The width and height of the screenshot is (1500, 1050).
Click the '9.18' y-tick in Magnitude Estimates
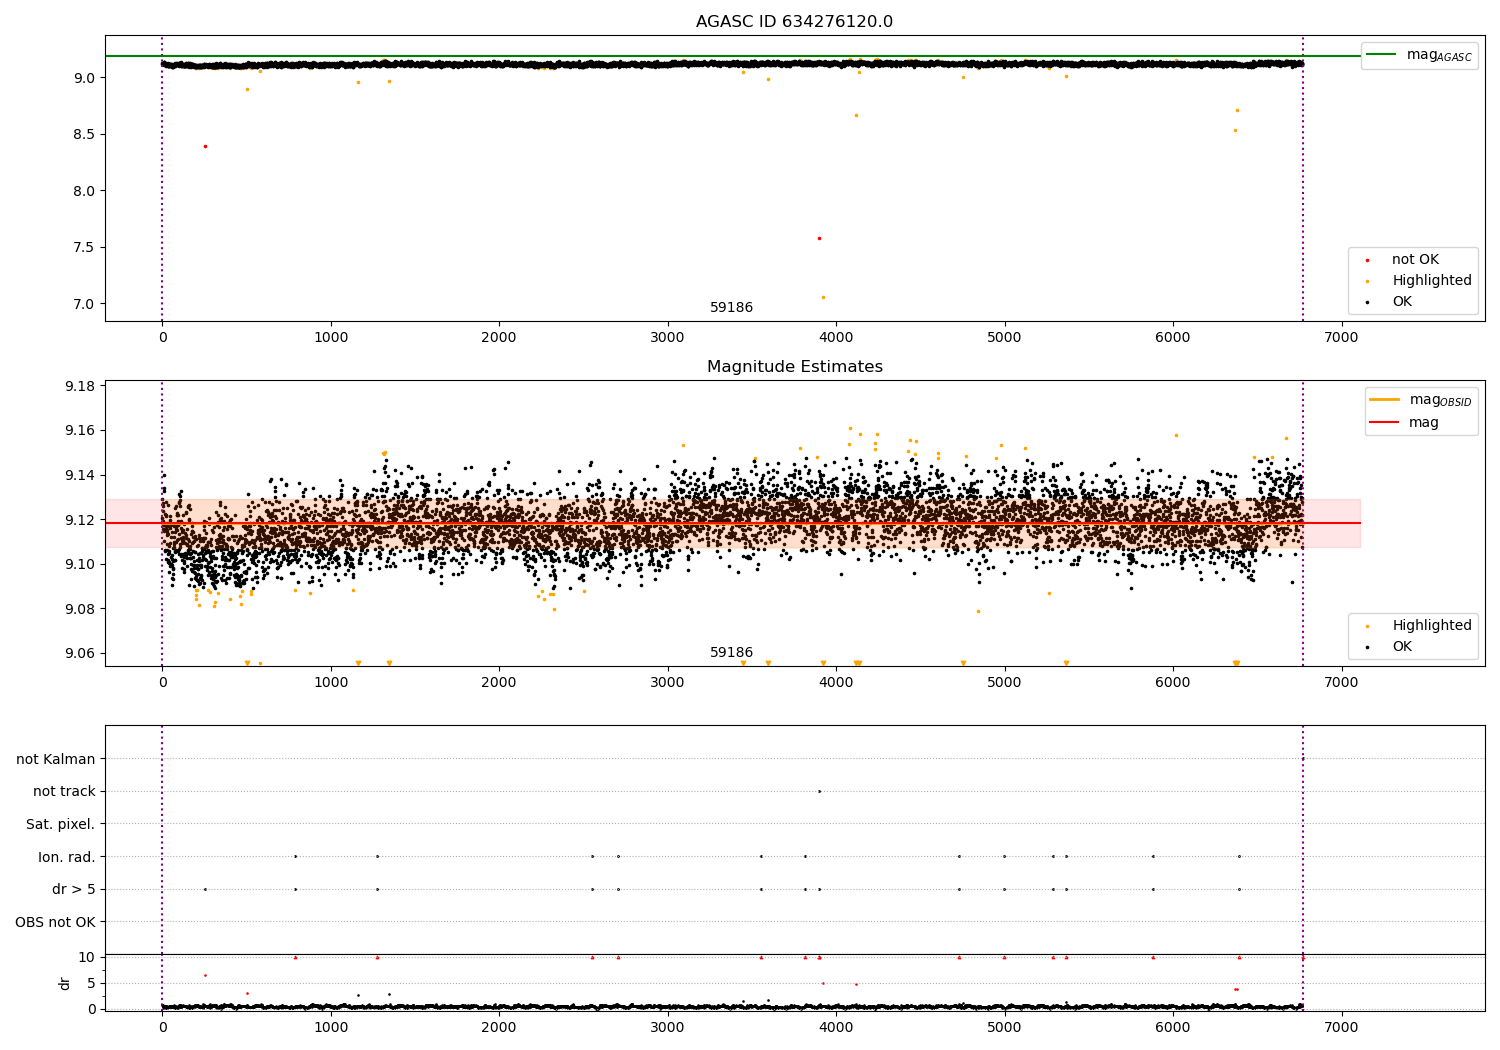79,386
